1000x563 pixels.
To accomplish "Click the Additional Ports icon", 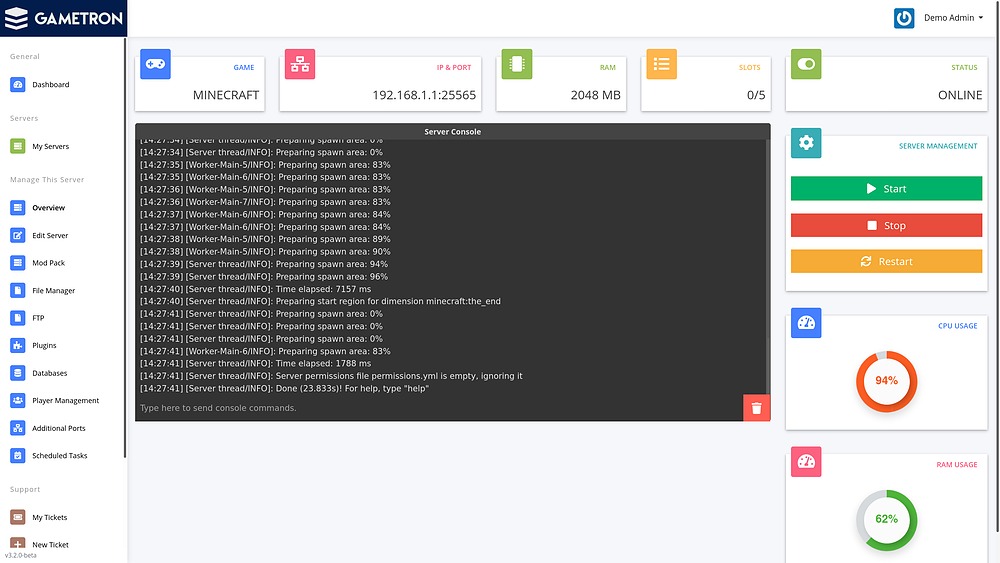I will (x=18, y=428).
